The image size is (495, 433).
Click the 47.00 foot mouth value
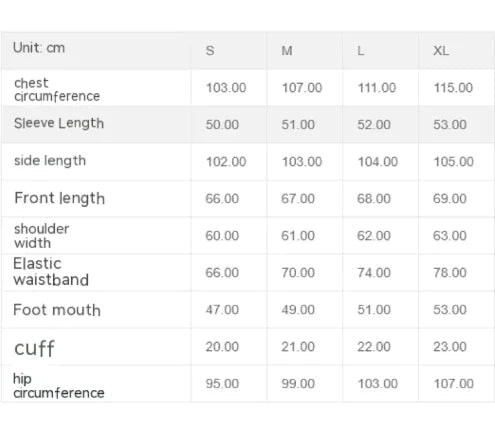click(222, 310)
